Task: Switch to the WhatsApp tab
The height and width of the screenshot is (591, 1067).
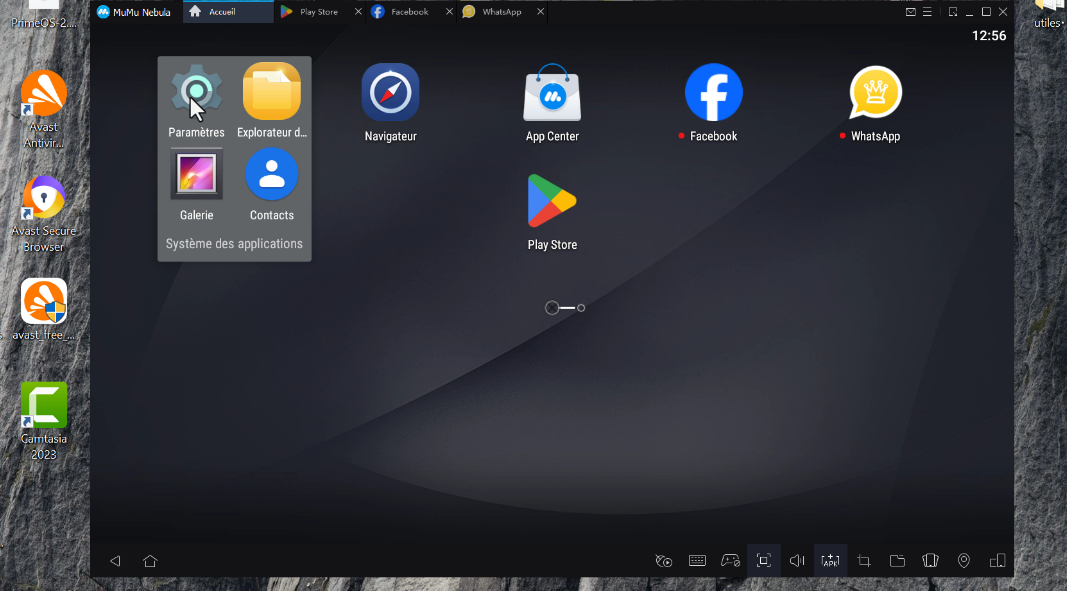Action: point(502,12)
